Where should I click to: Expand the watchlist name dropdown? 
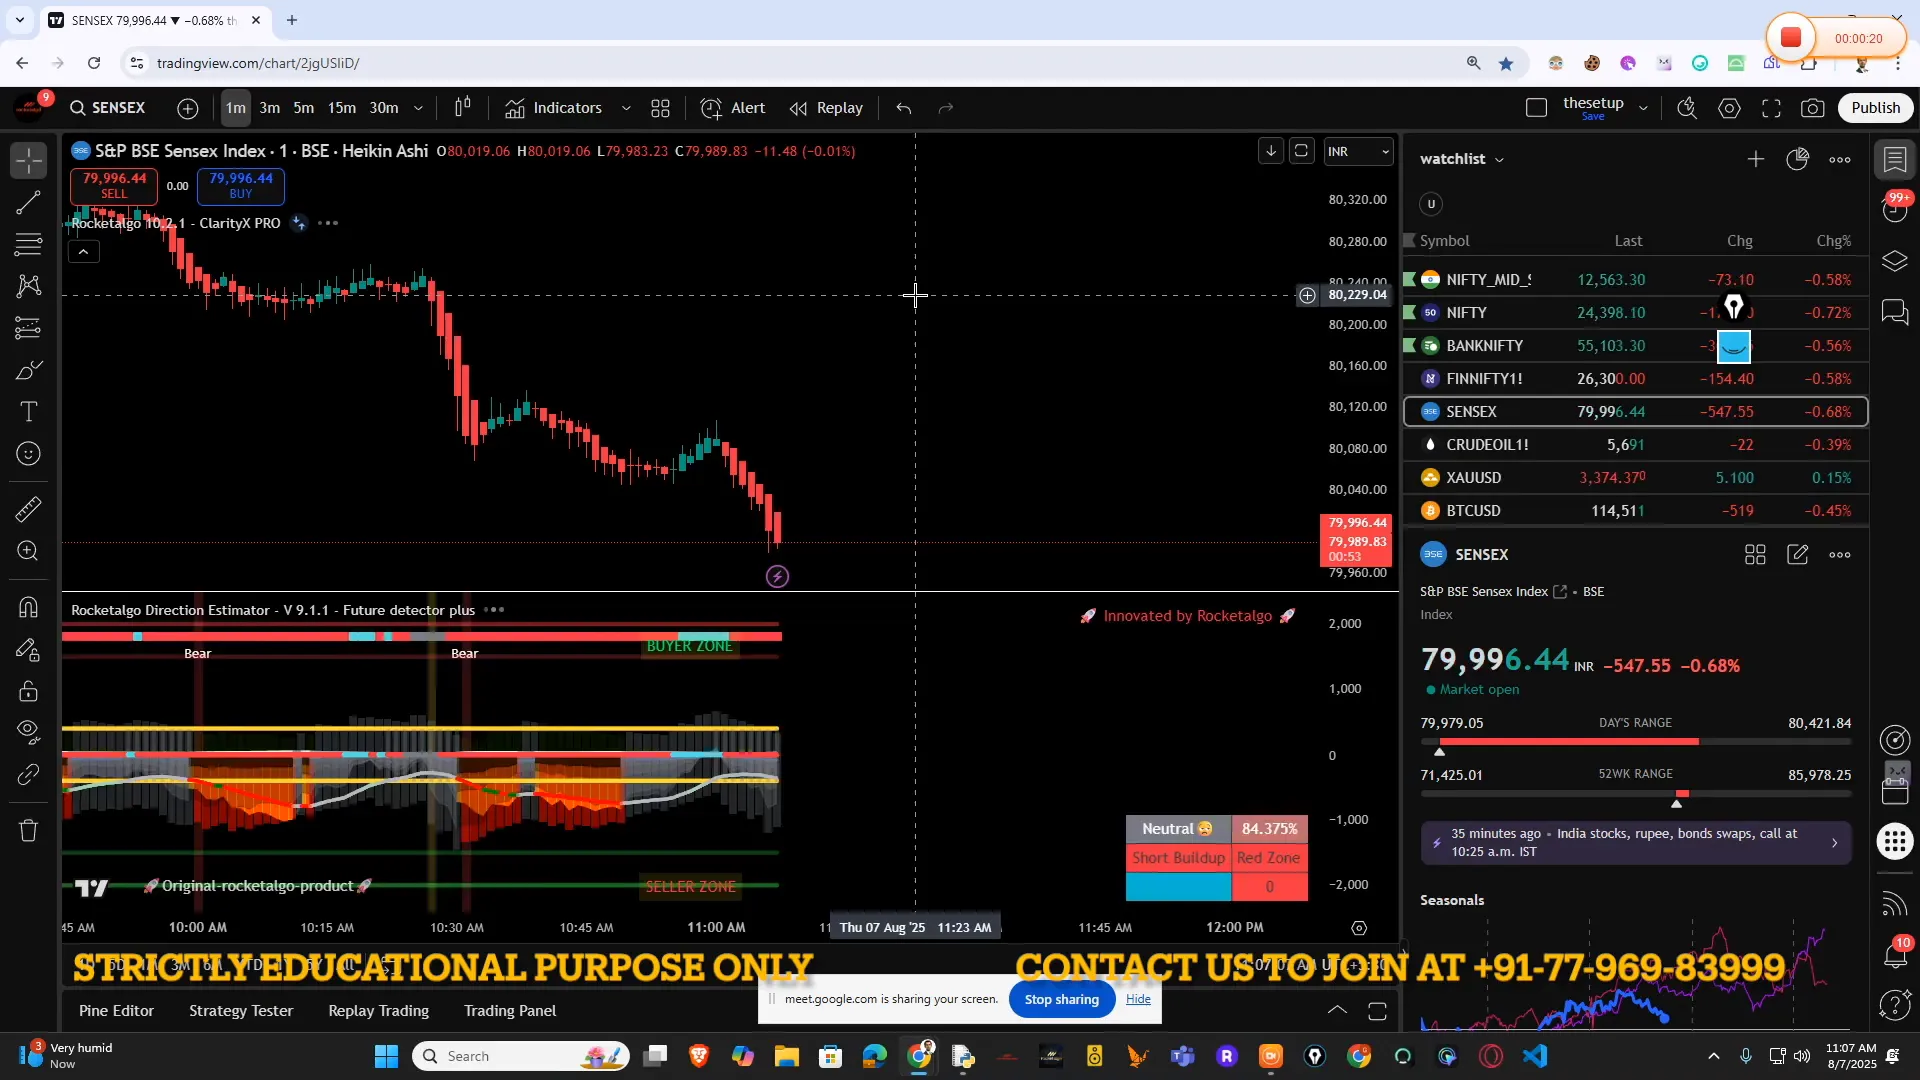pos(1499,160)
